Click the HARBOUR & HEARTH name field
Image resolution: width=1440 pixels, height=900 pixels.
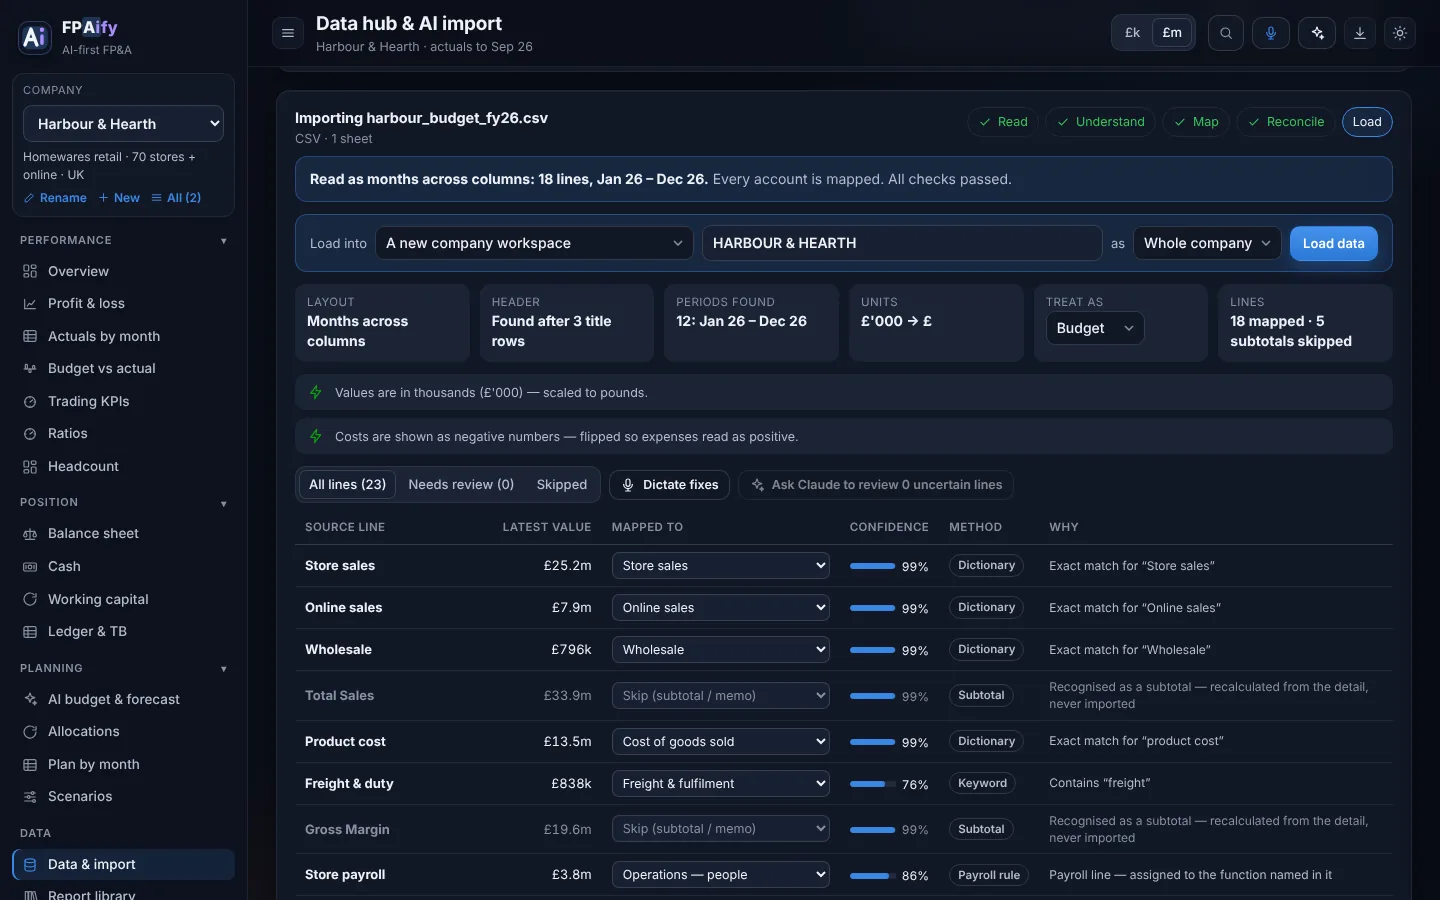pyautogui.click(x=902, y=243)
